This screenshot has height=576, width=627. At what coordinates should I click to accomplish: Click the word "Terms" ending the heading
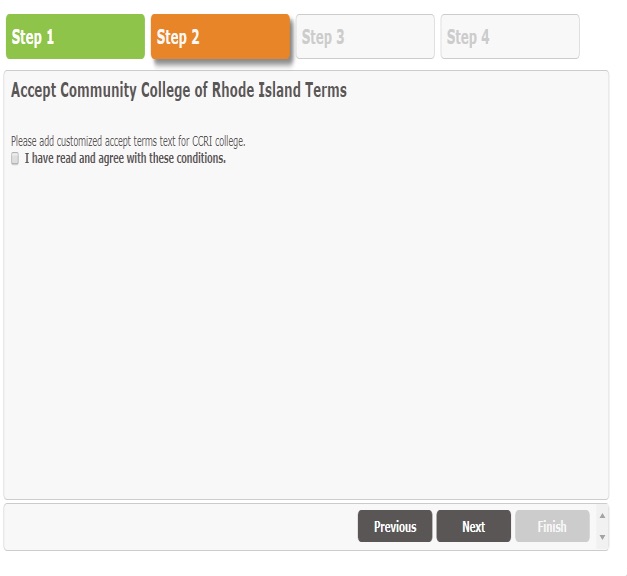[x=325, y=90]
